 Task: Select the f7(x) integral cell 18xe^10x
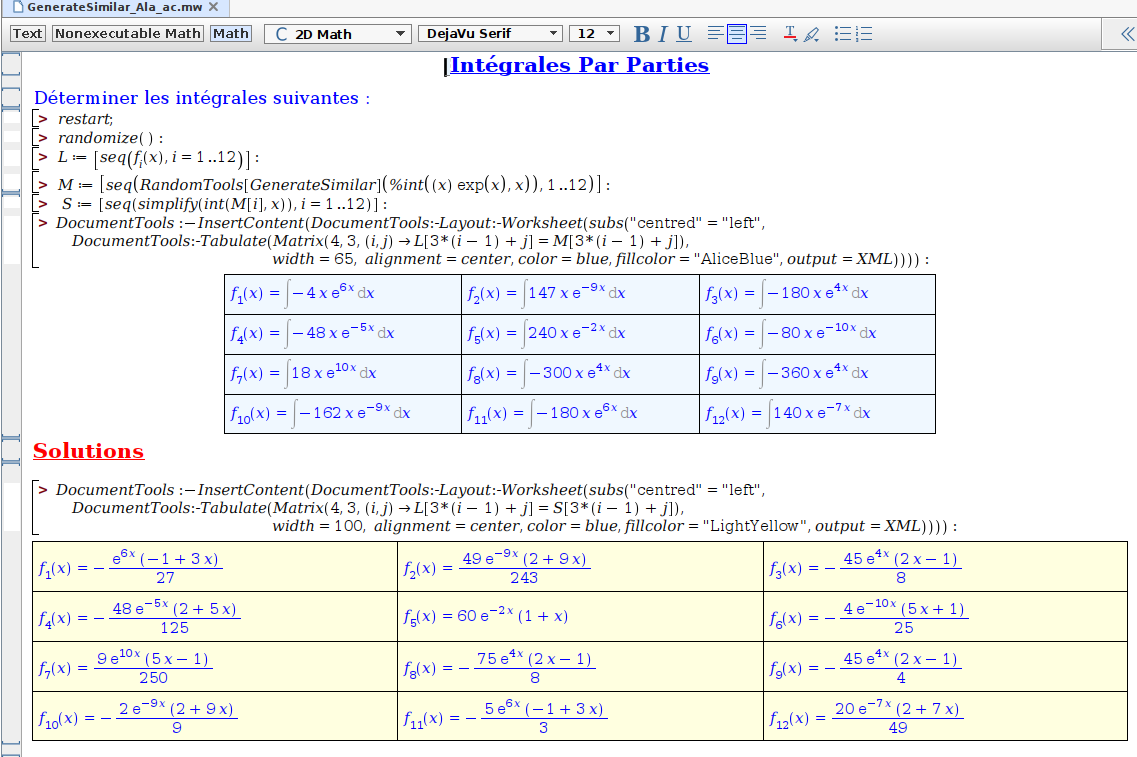point(343,373)
